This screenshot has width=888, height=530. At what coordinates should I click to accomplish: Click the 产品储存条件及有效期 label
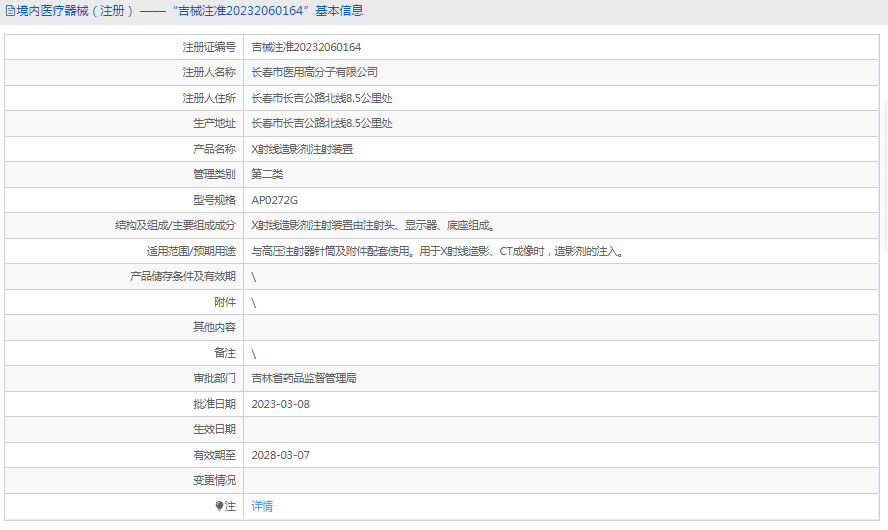tap(182, 276)
